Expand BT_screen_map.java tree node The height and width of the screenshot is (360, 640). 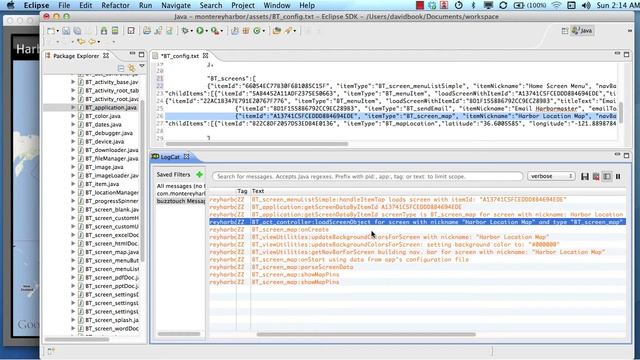coord(73,252)
